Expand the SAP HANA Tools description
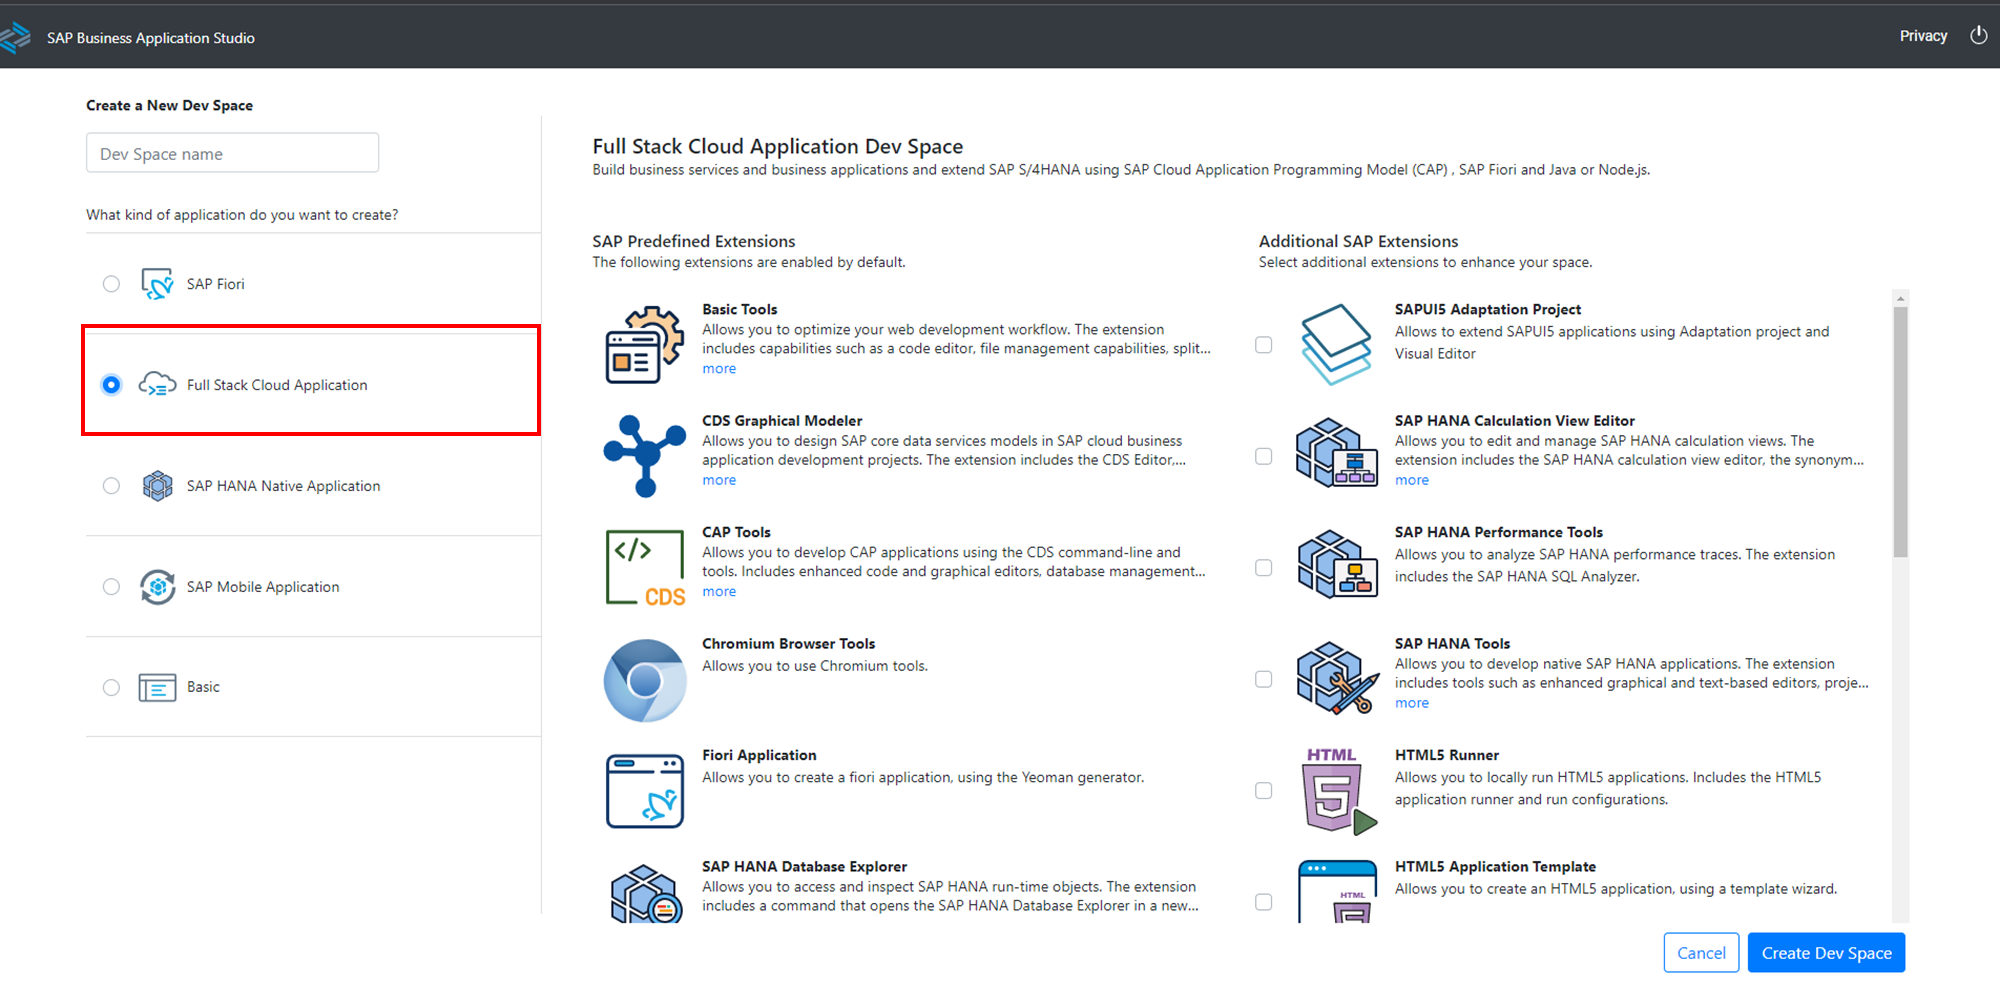 [x=1411, y=702]
